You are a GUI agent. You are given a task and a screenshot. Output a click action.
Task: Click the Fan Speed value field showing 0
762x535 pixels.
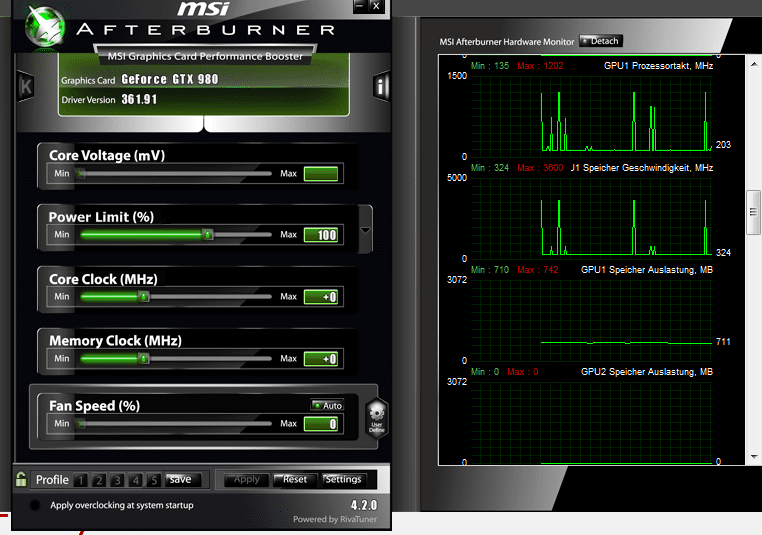321,424
